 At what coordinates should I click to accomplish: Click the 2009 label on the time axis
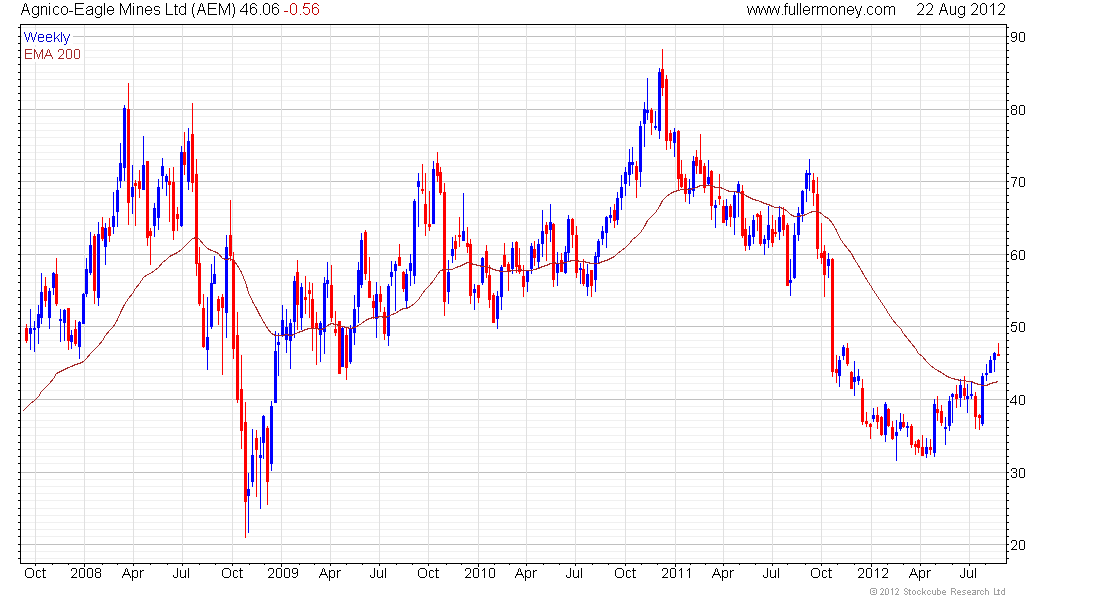283,574
